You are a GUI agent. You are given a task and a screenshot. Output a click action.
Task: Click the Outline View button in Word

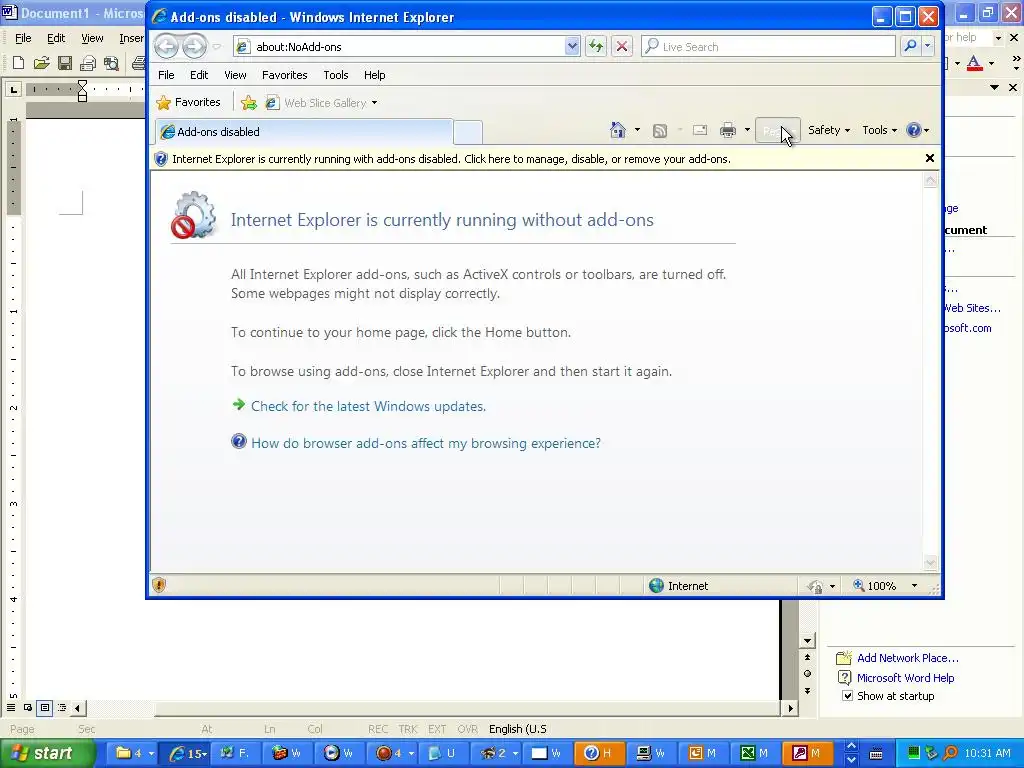point(62,707)
